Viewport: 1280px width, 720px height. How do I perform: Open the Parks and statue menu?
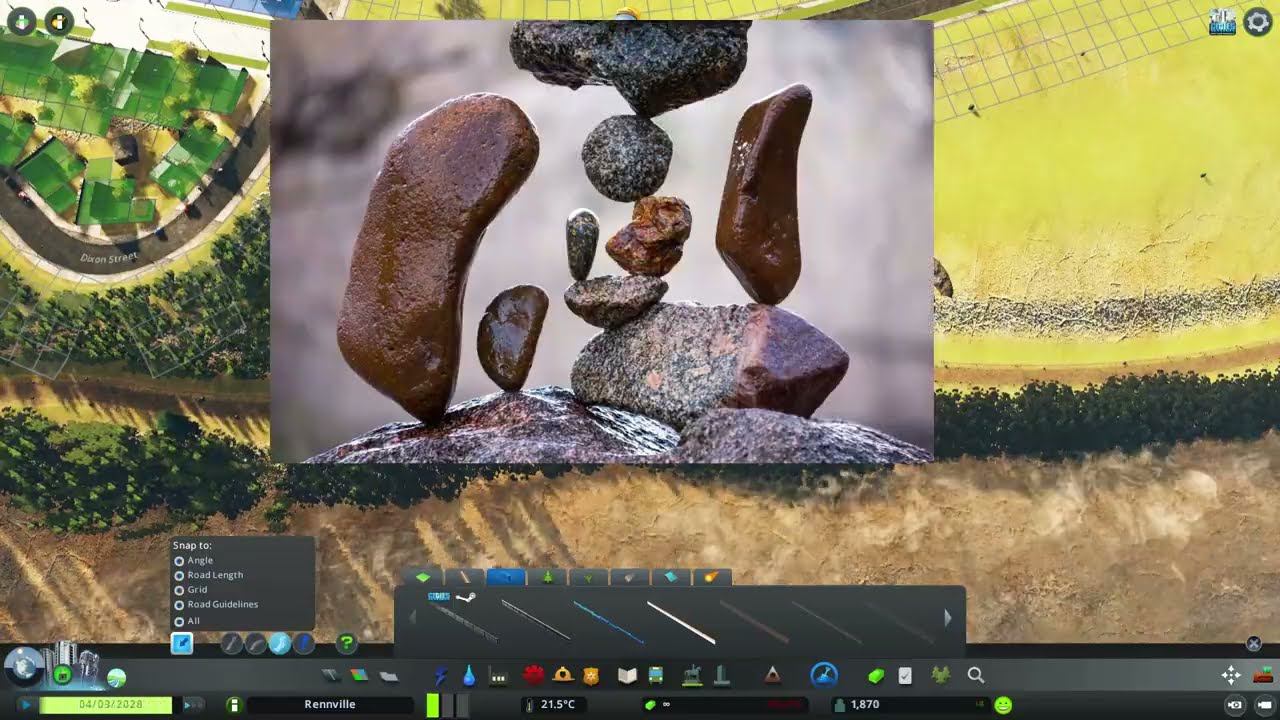pyautogui.click(x=691, y=676)
